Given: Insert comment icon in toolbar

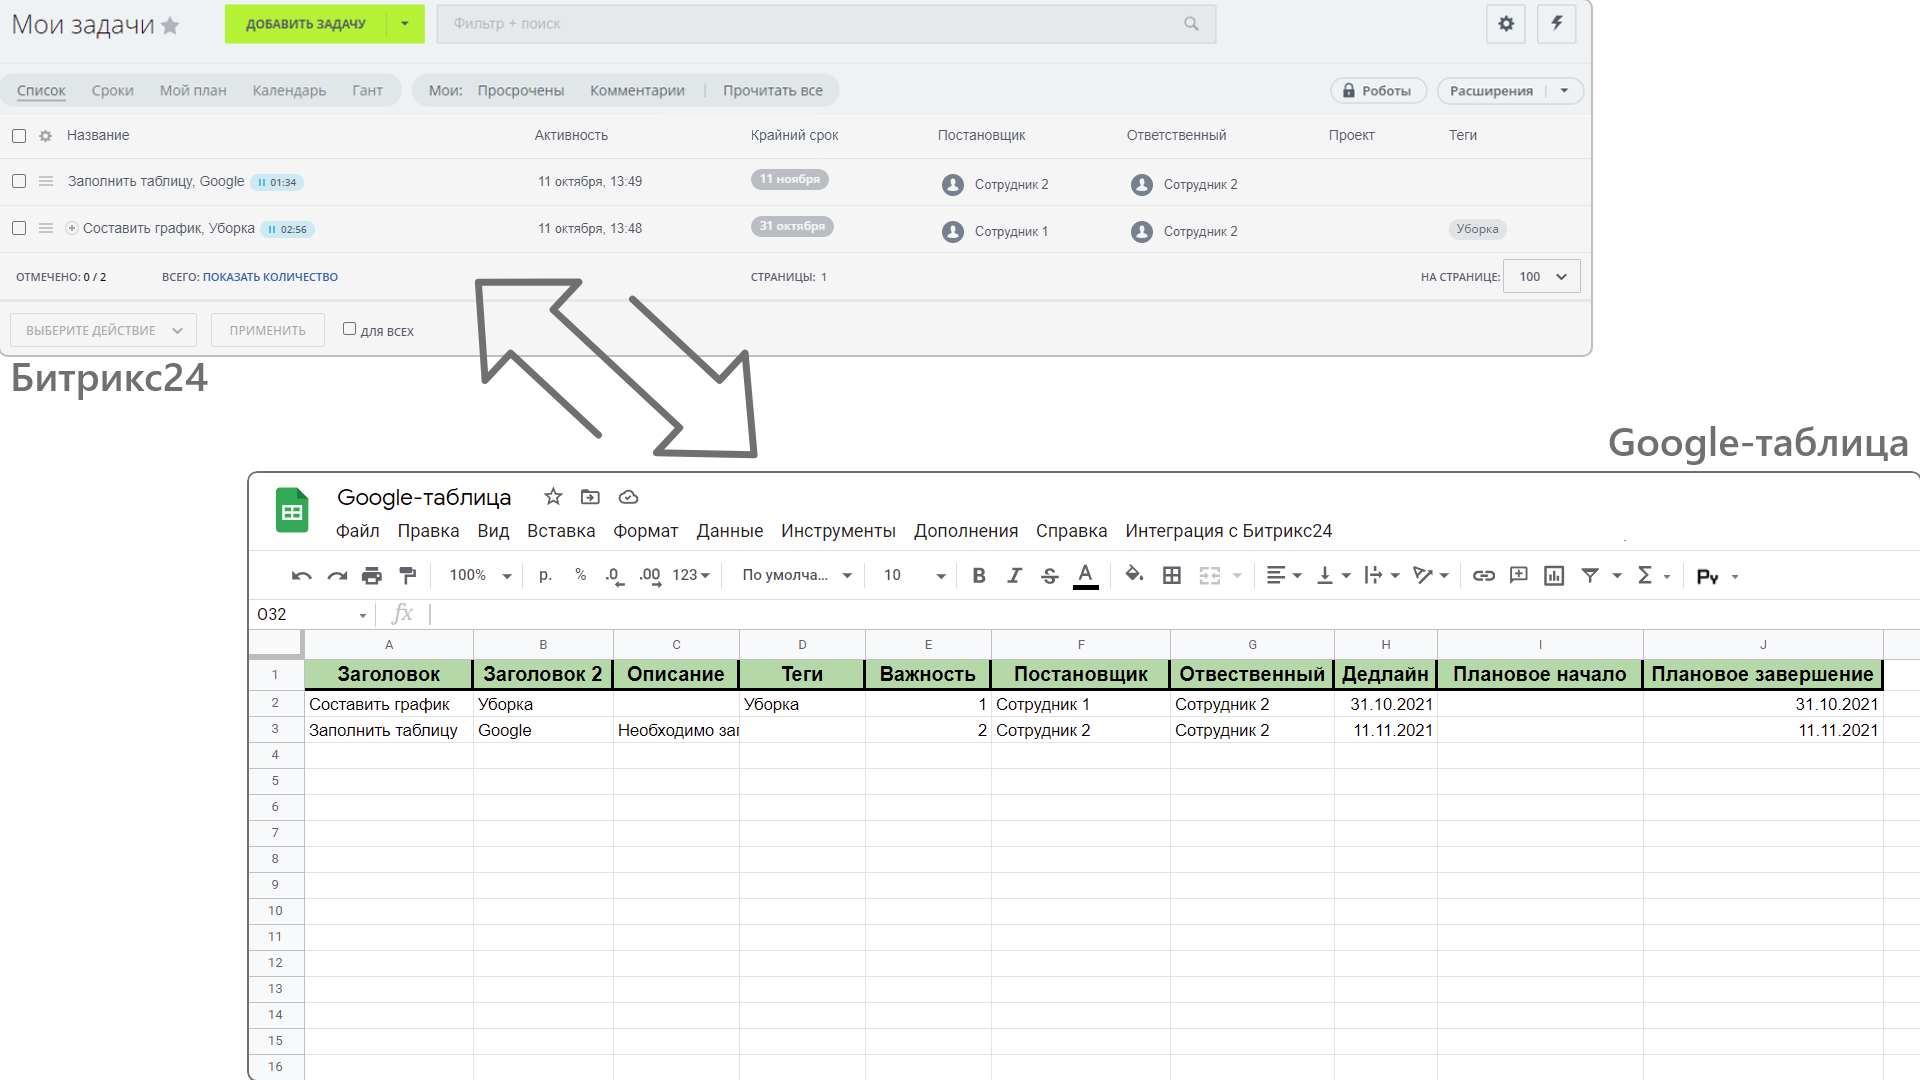Looking at the screenshot, I should [1519, 575].
